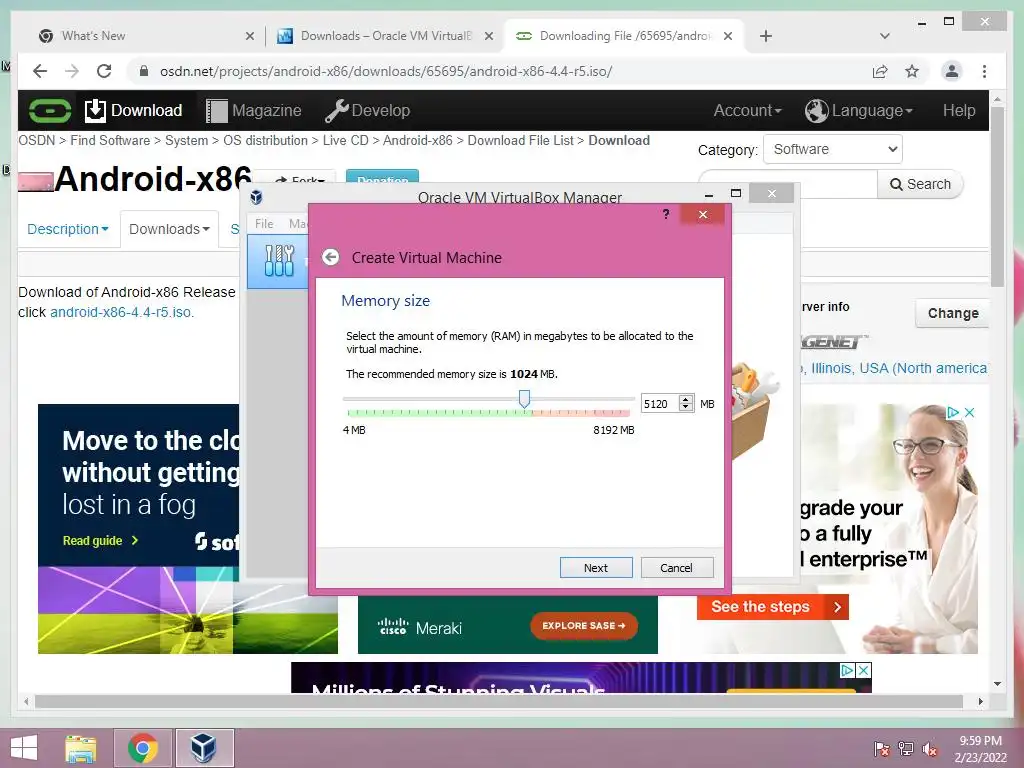Click Help in OSDN navbar
The width and height of the screenshot is (1024, 768).
pyautogui.click(x=959, y=110)
